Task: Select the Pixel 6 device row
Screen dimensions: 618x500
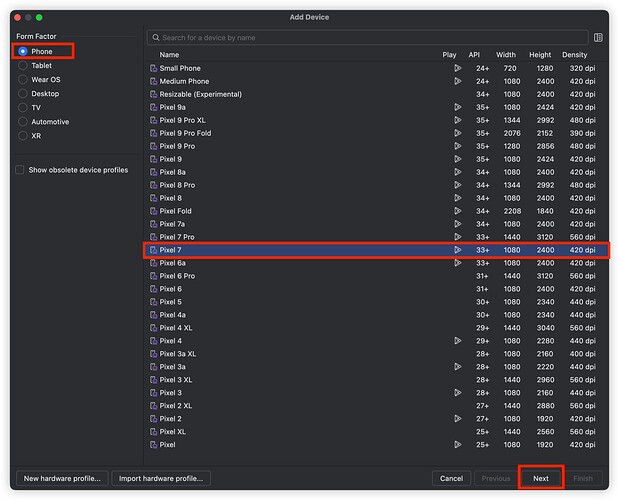Action: pos(375,289)
